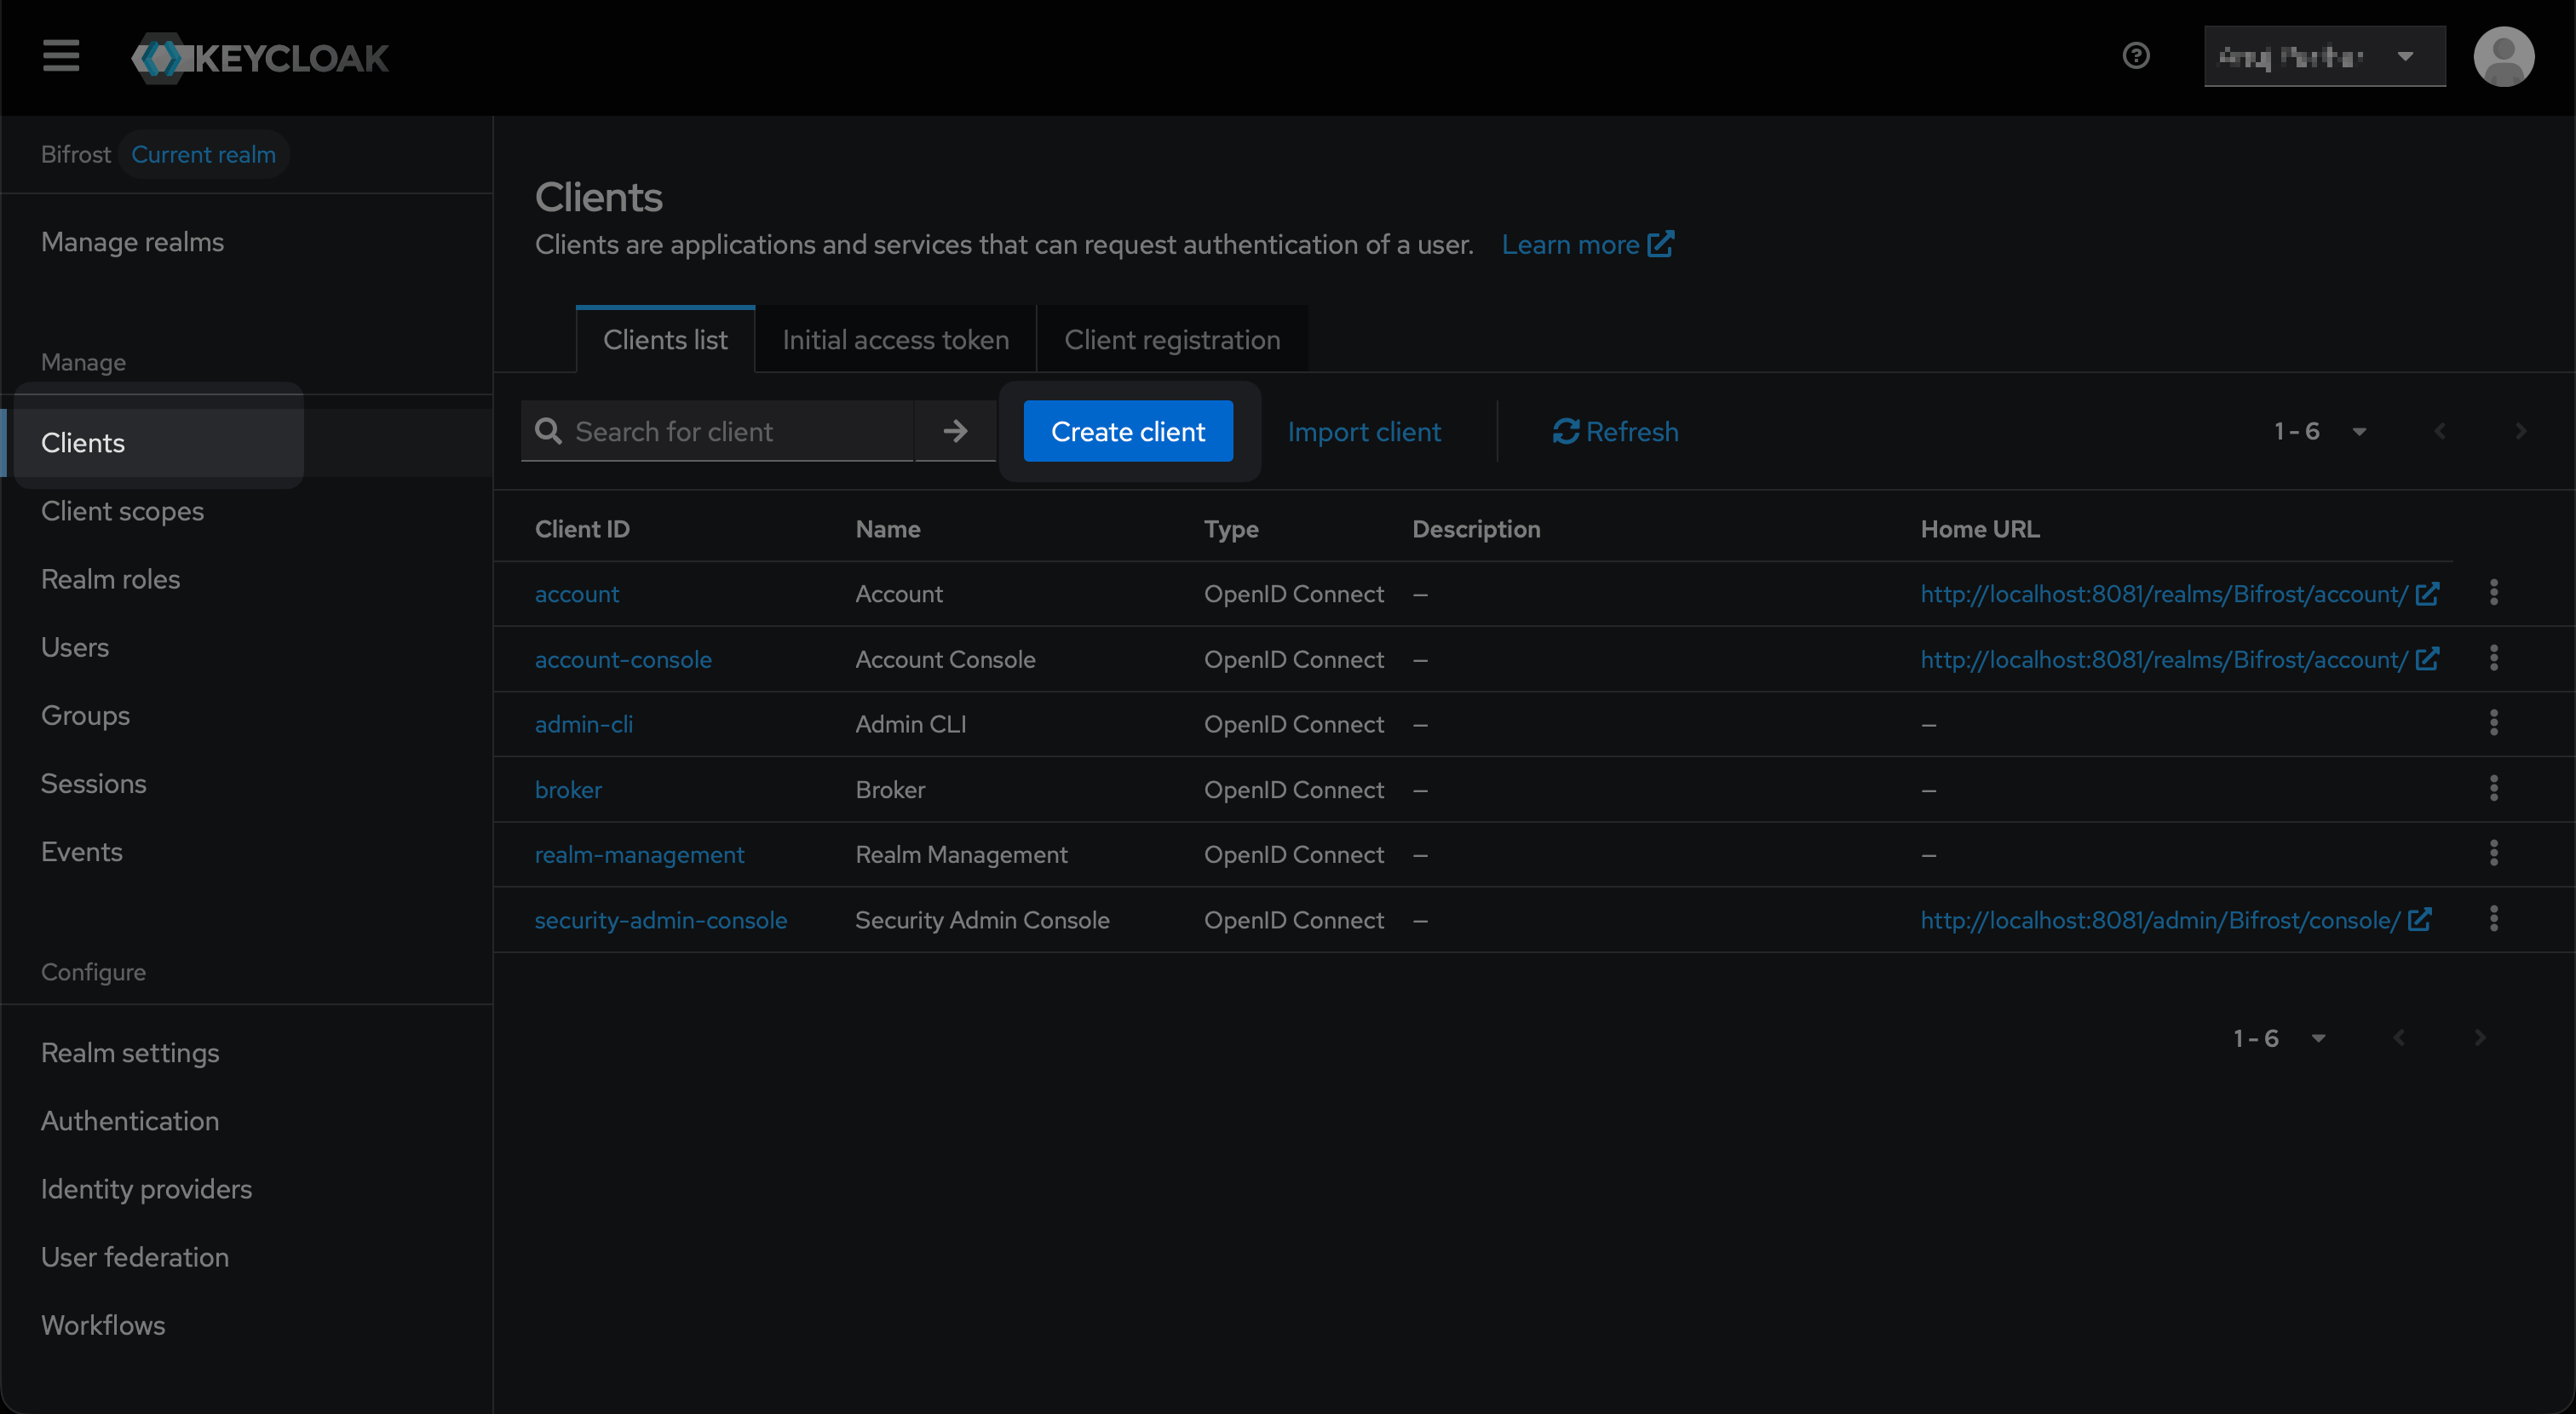Click the Realm Management name cell
This screenshot has width=2576, height=1414.
[x=961, y=854]
